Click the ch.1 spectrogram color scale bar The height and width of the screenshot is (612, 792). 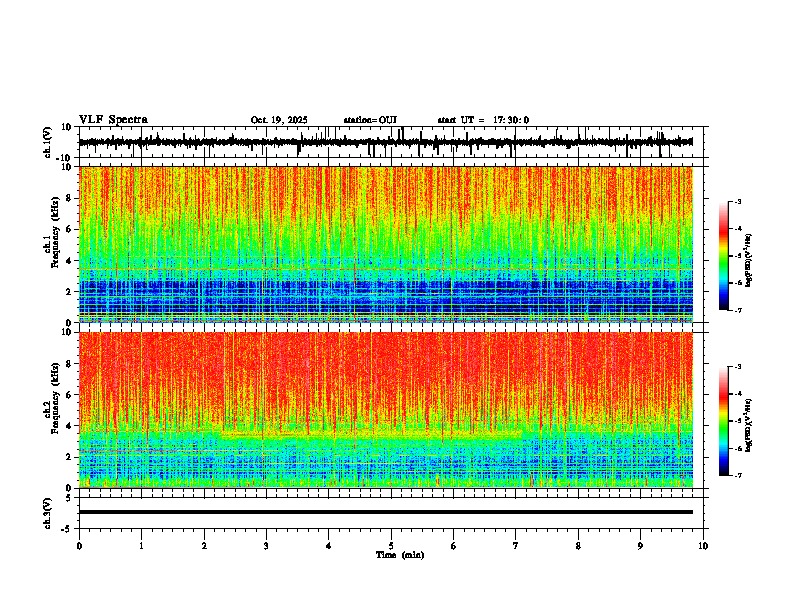[x=724, y=256]
